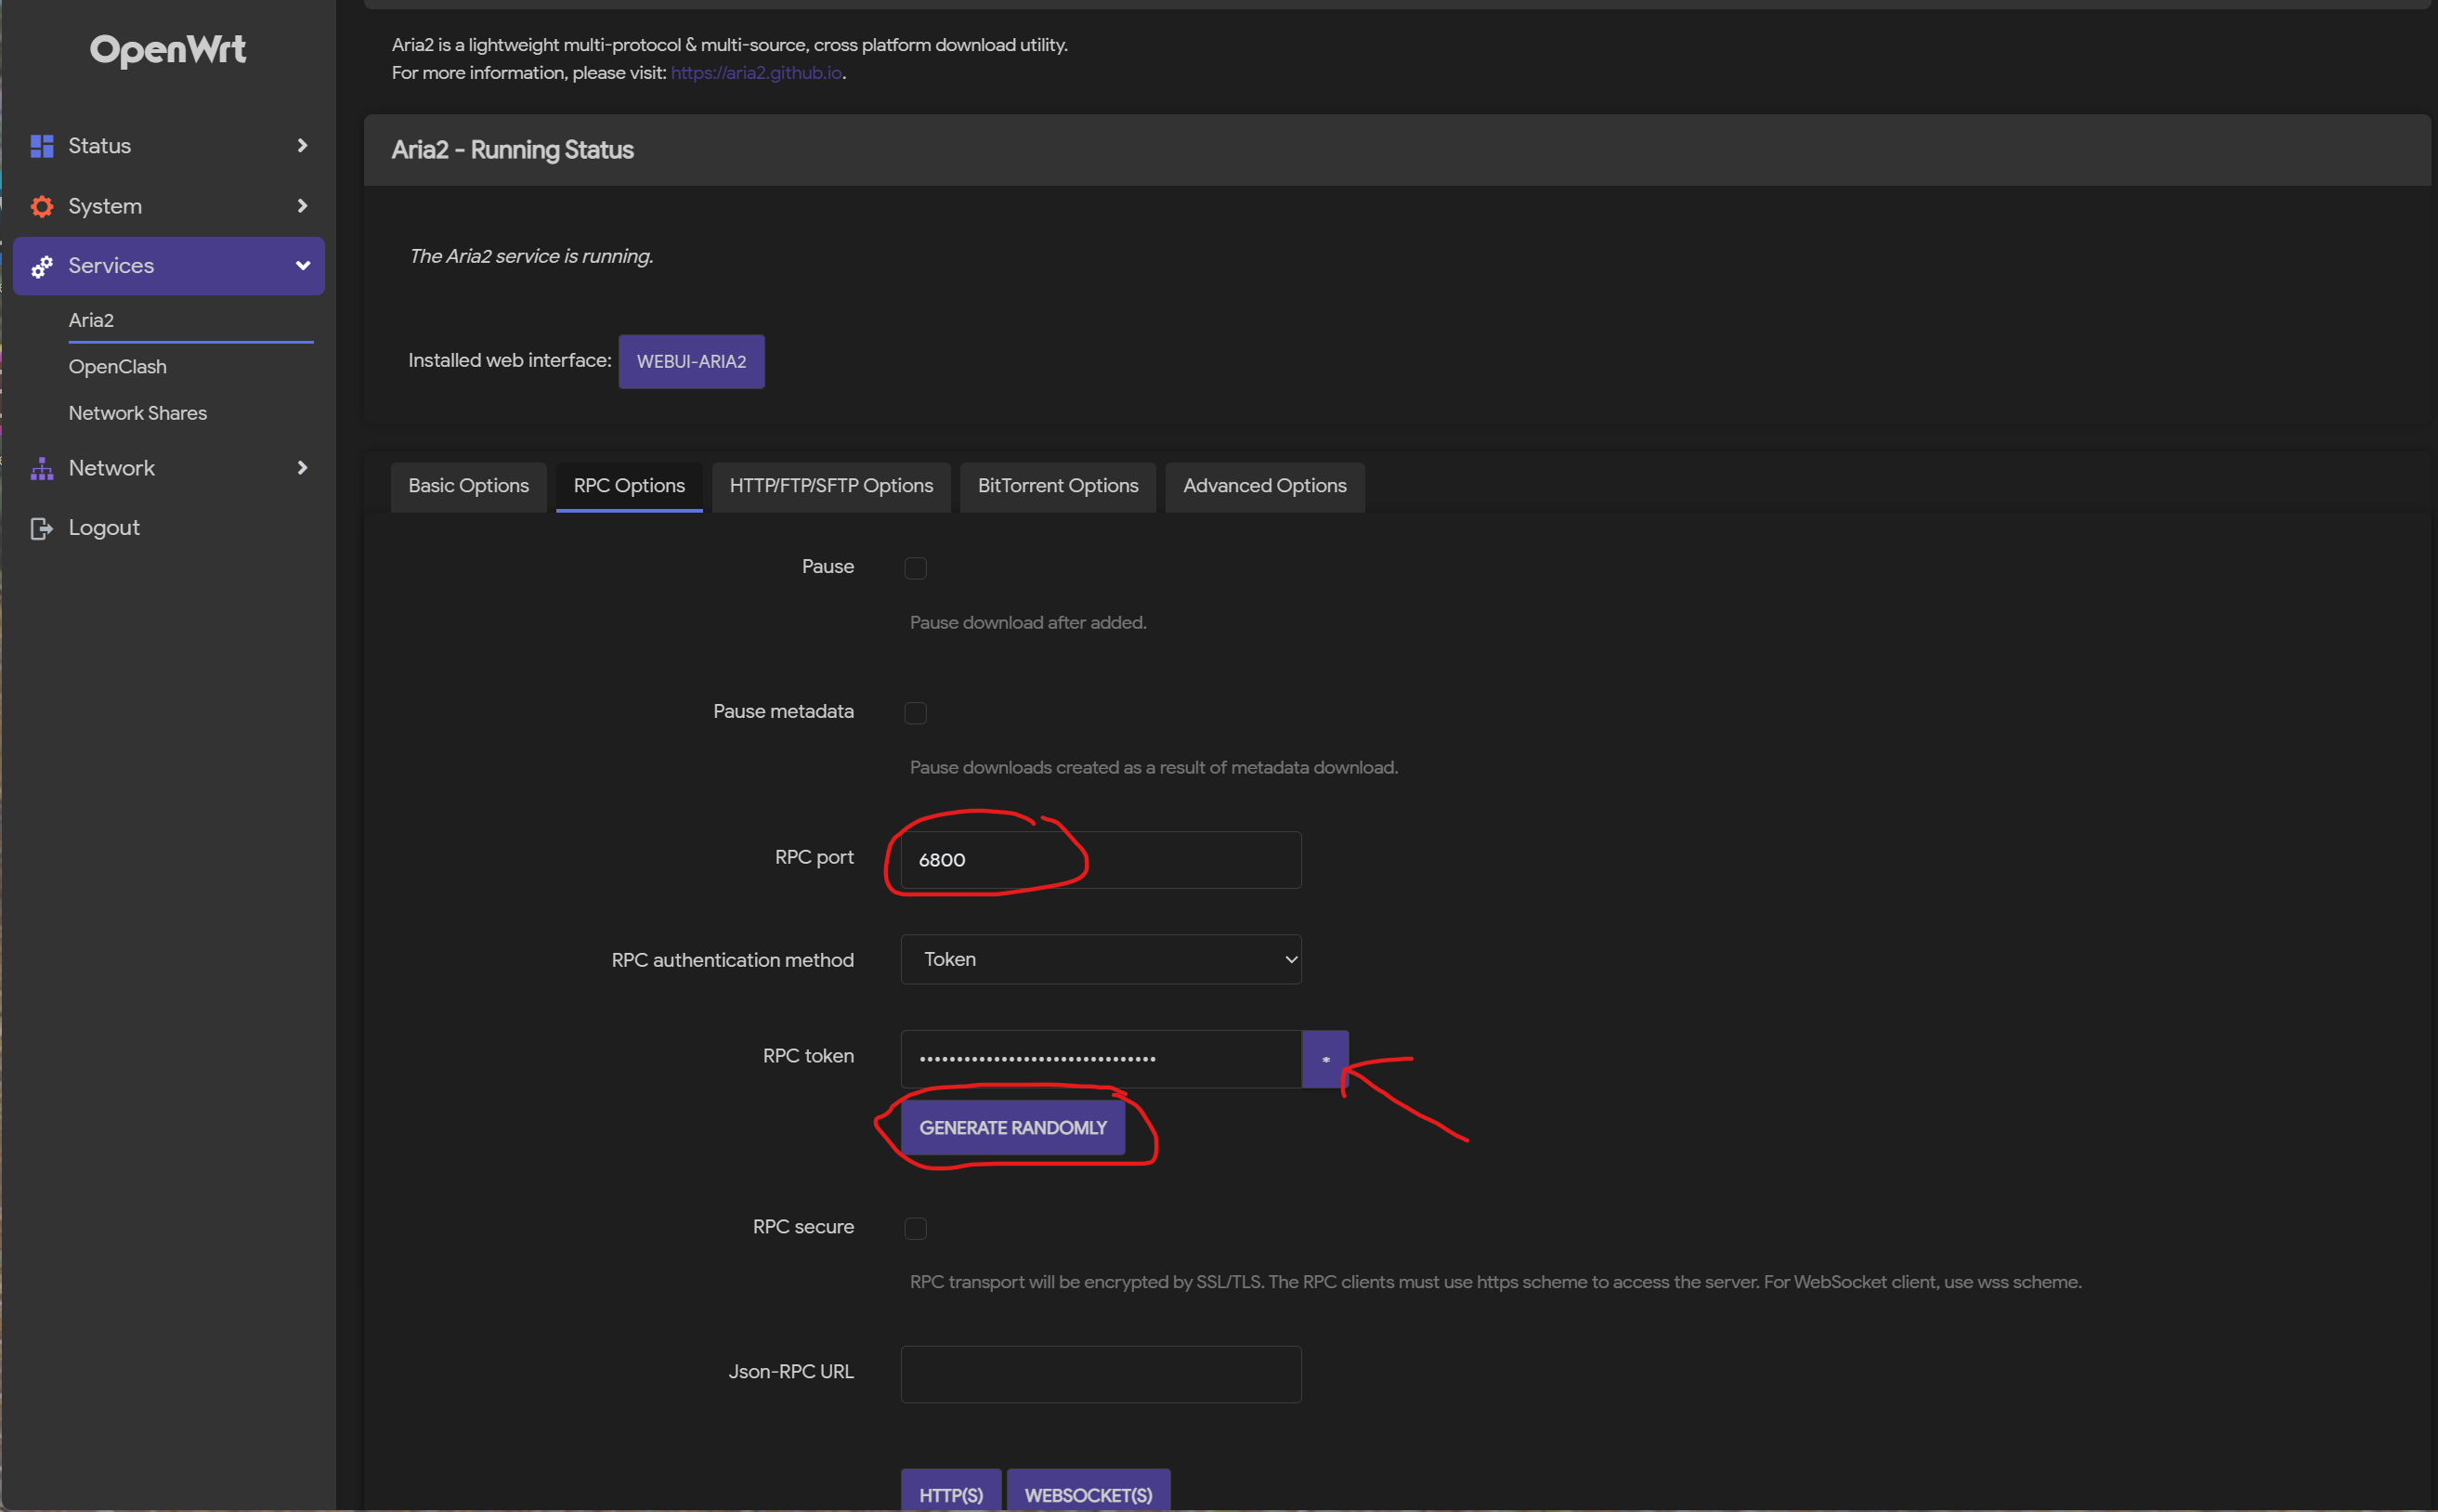2438x1512 pixels.
Task: Click the HTTP(S) button
Action: [950, 1491]
